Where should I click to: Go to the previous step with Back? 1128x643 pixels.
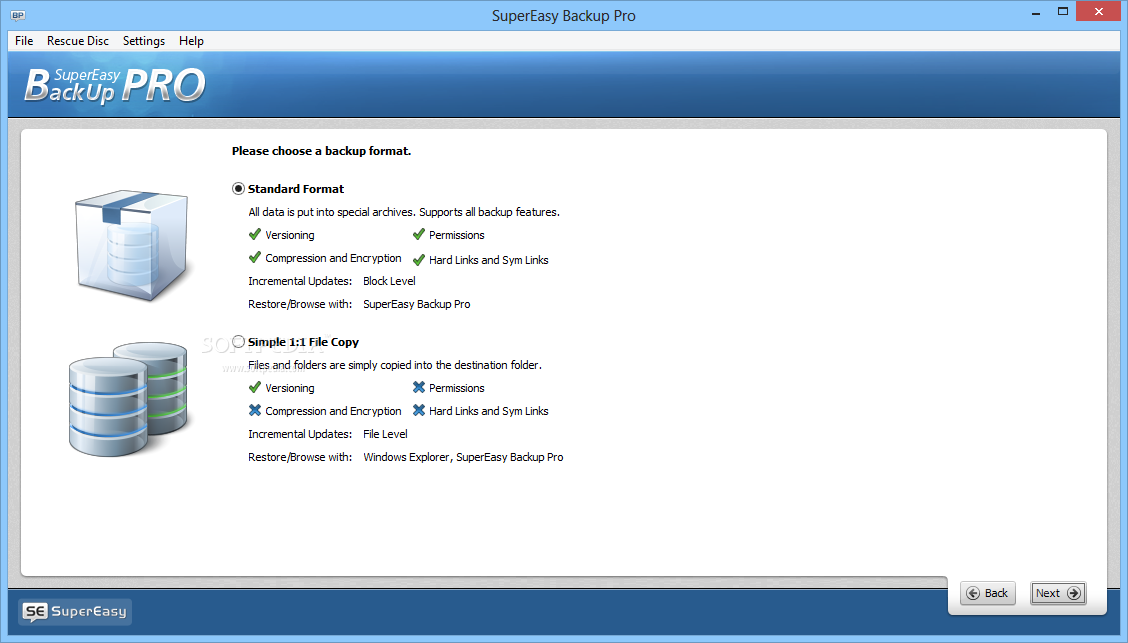988,593
